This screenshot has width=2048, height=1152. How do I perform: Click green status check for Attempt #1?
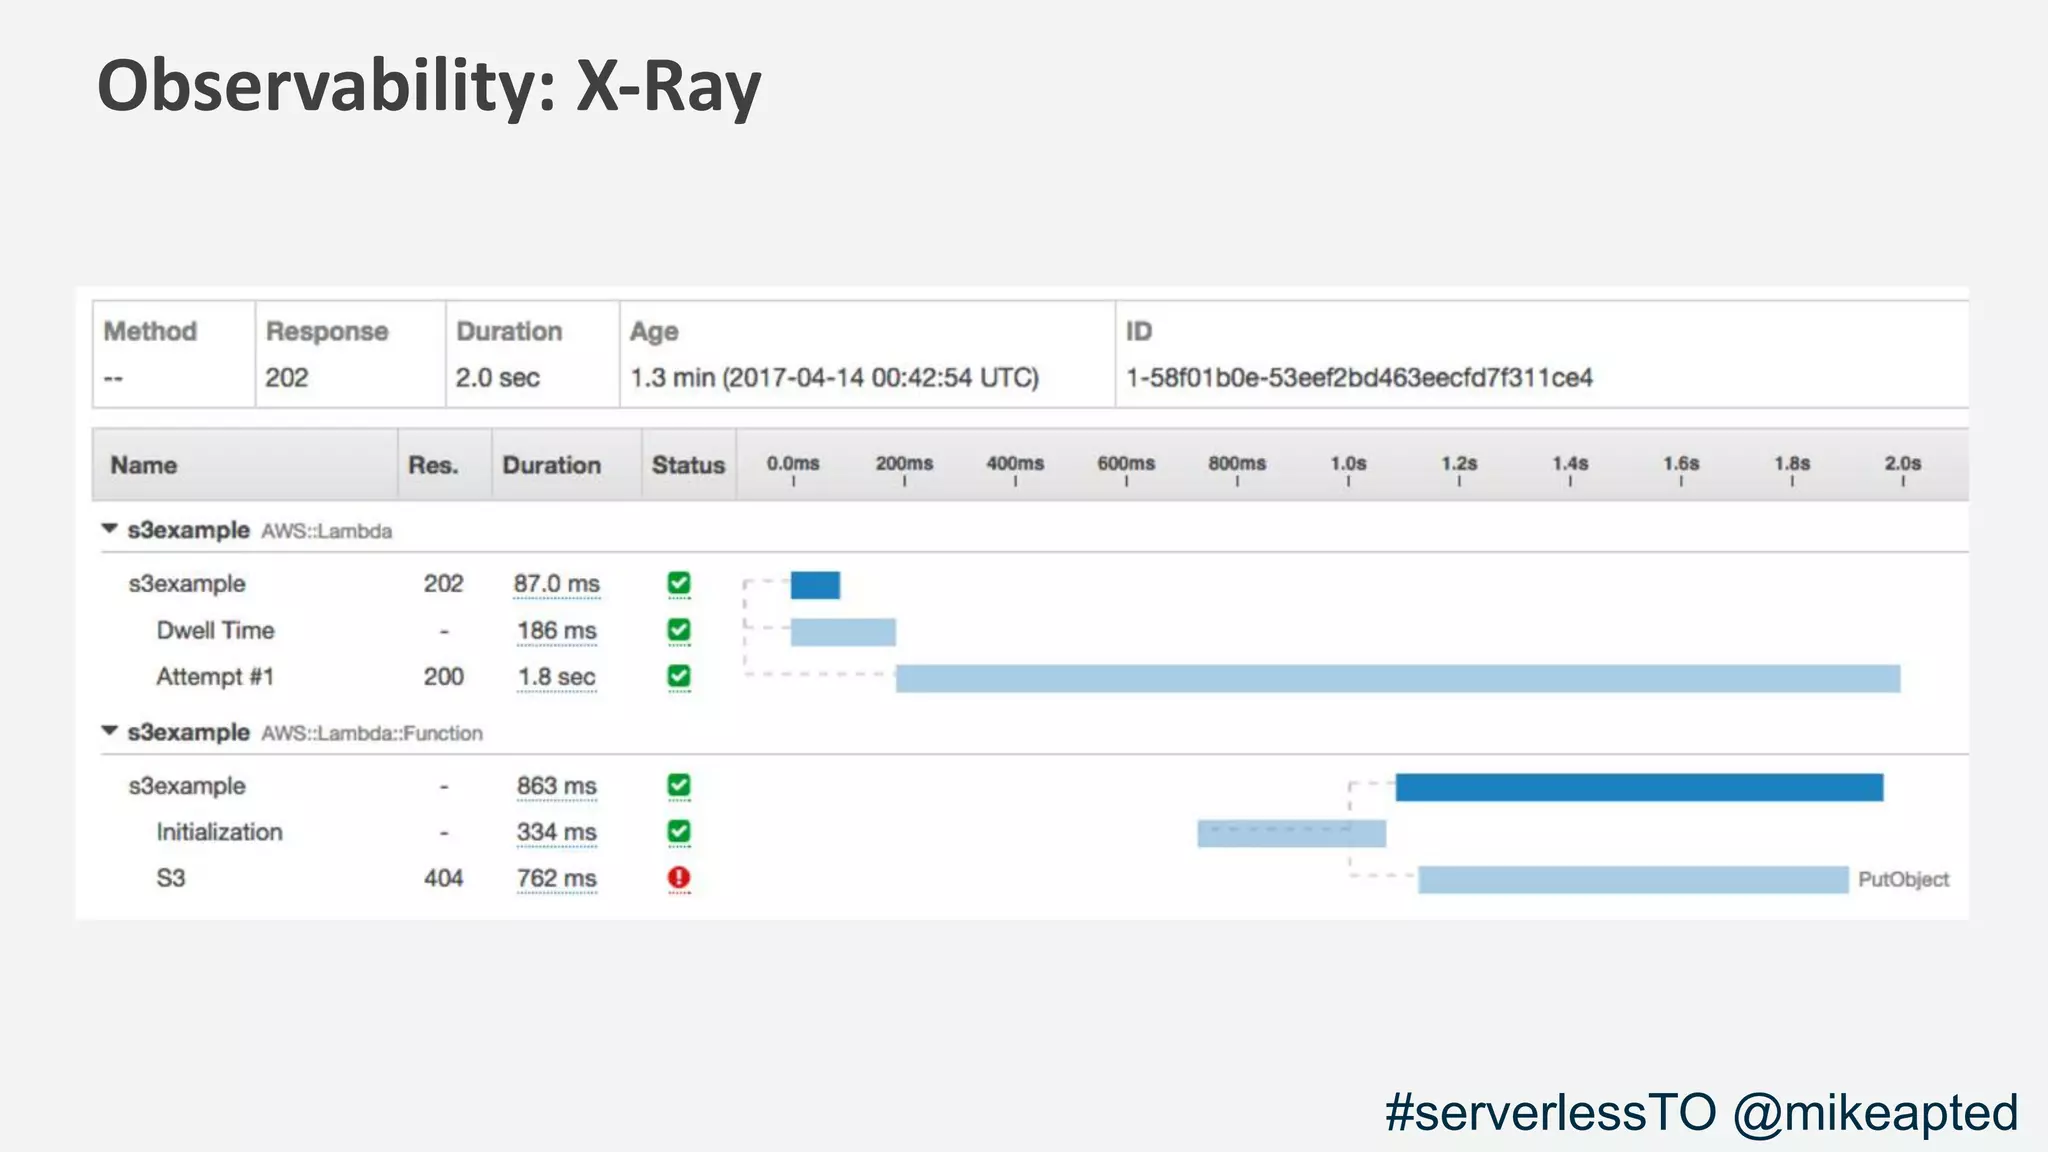[679, 677]
